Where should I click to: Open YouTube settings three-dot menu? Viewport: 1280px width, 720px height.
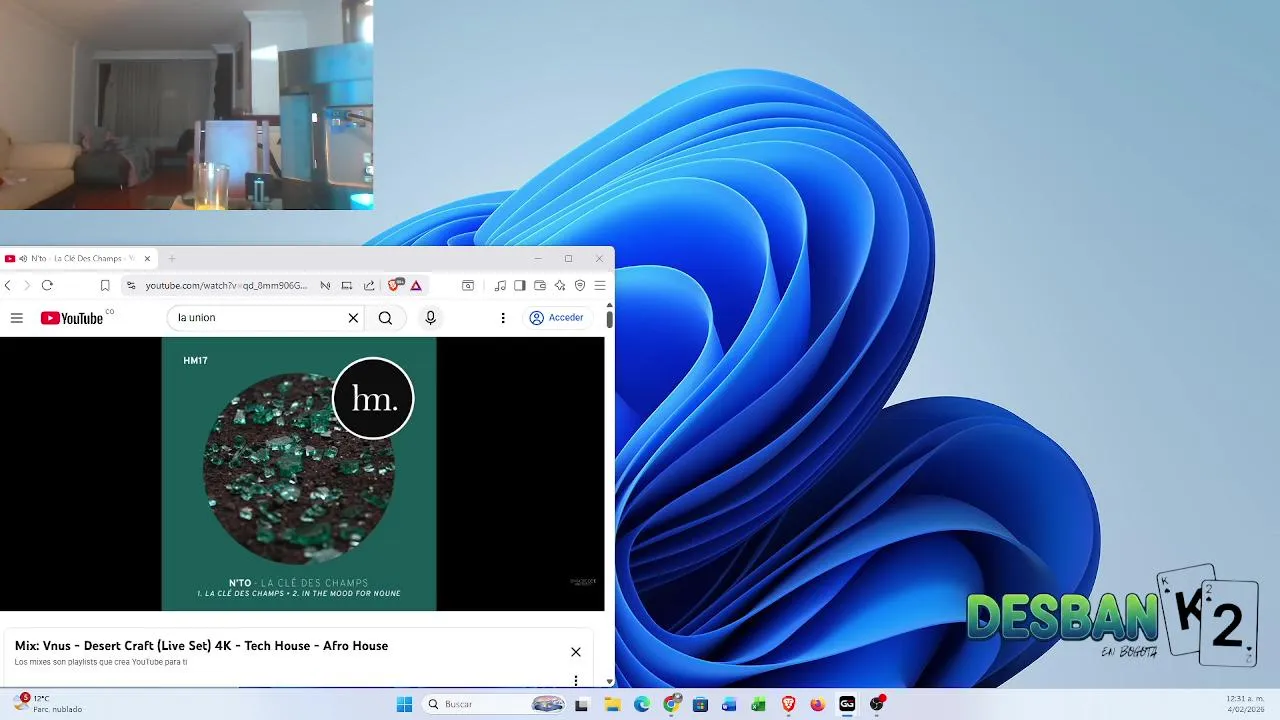[503, 318]
